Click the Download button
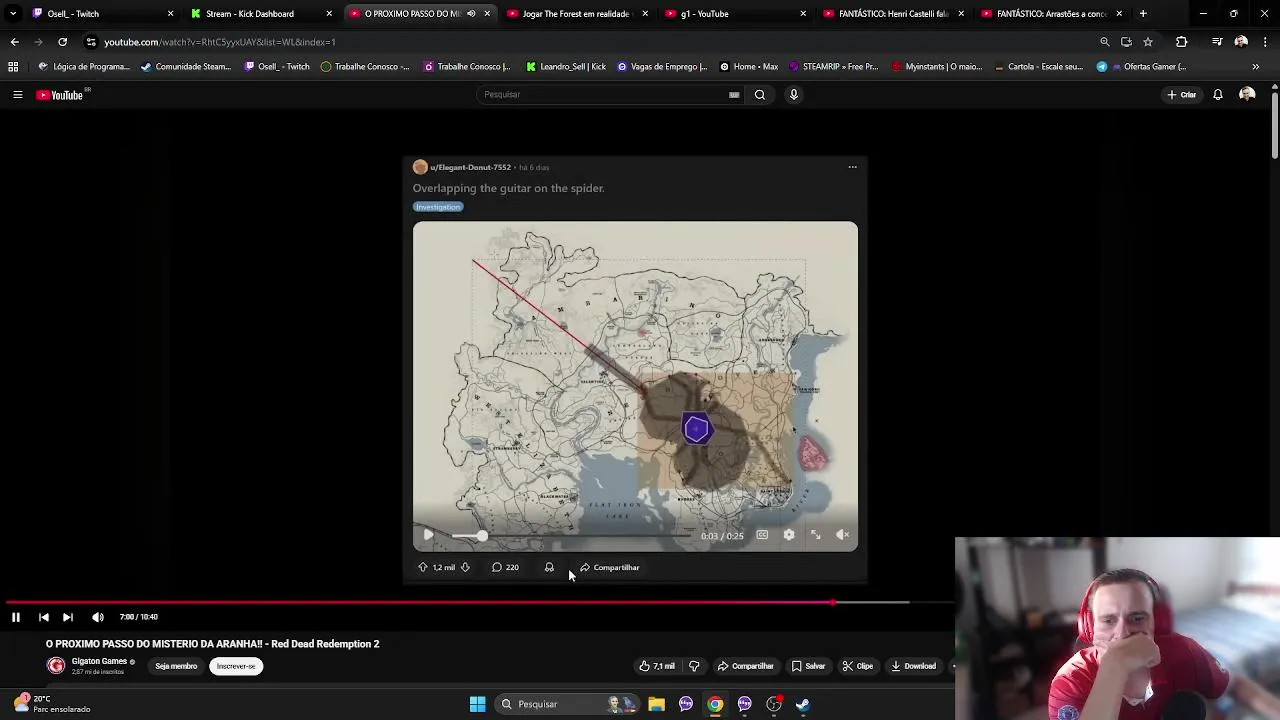 (914, 666)
